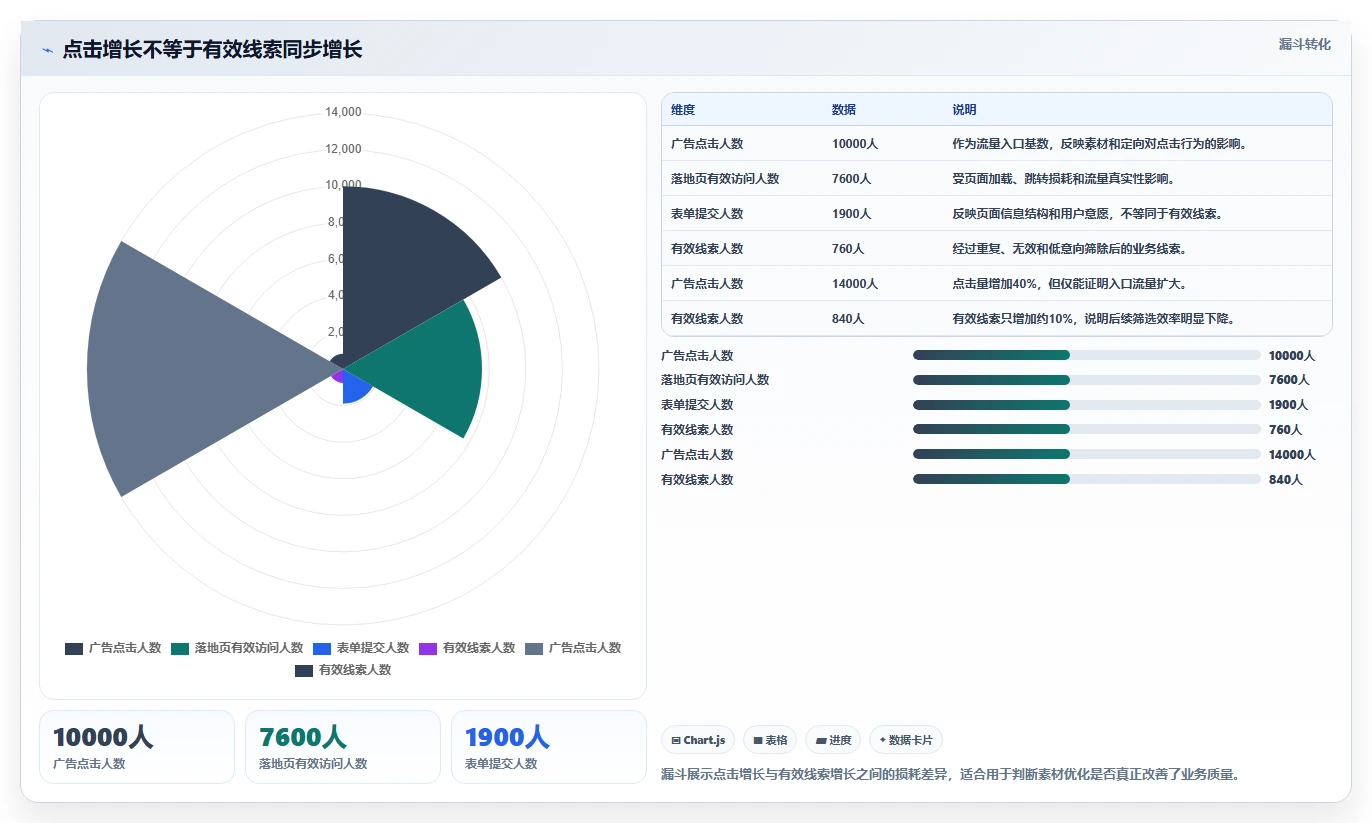Click the 进度 chip

point(833,740)
